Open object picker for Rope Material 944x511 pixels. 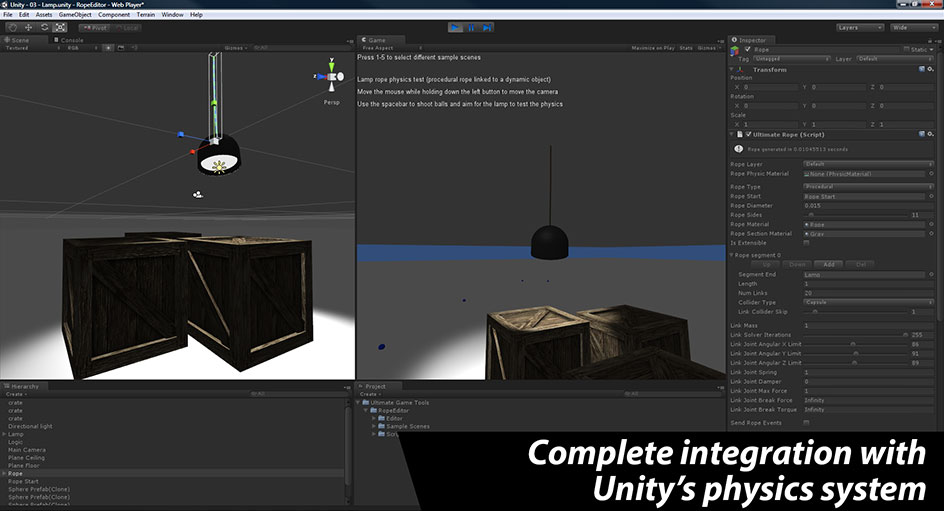[931, 224]
